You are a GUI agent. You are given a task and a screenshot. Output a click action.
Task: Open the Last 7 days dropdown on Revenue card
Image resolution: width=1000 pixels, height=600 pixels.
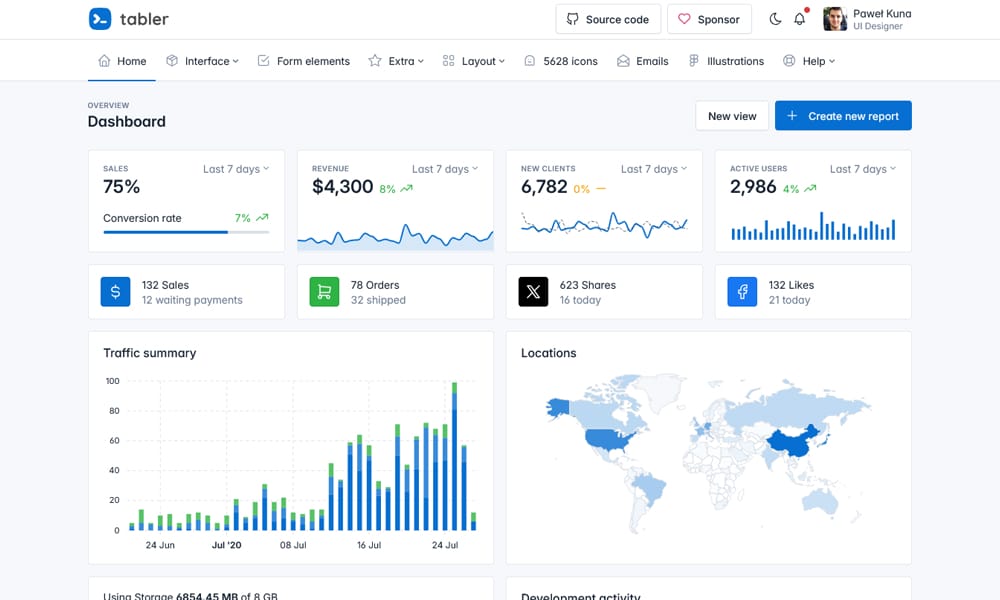click(444, 169)
